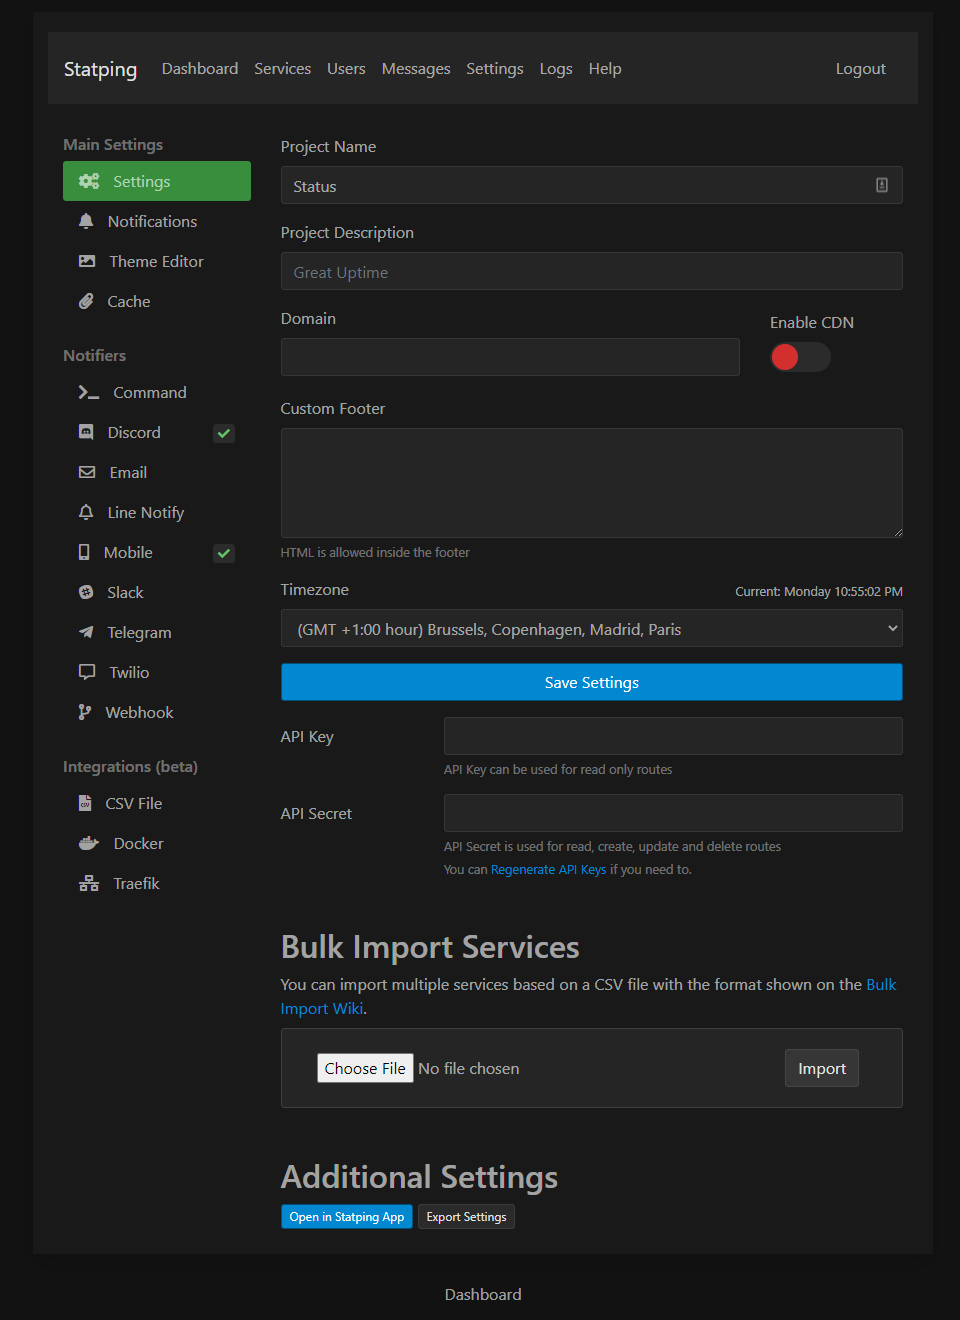Click the Notifications bell icon
The height and width of the screenshot is (1320, 960).
point(86,221)
